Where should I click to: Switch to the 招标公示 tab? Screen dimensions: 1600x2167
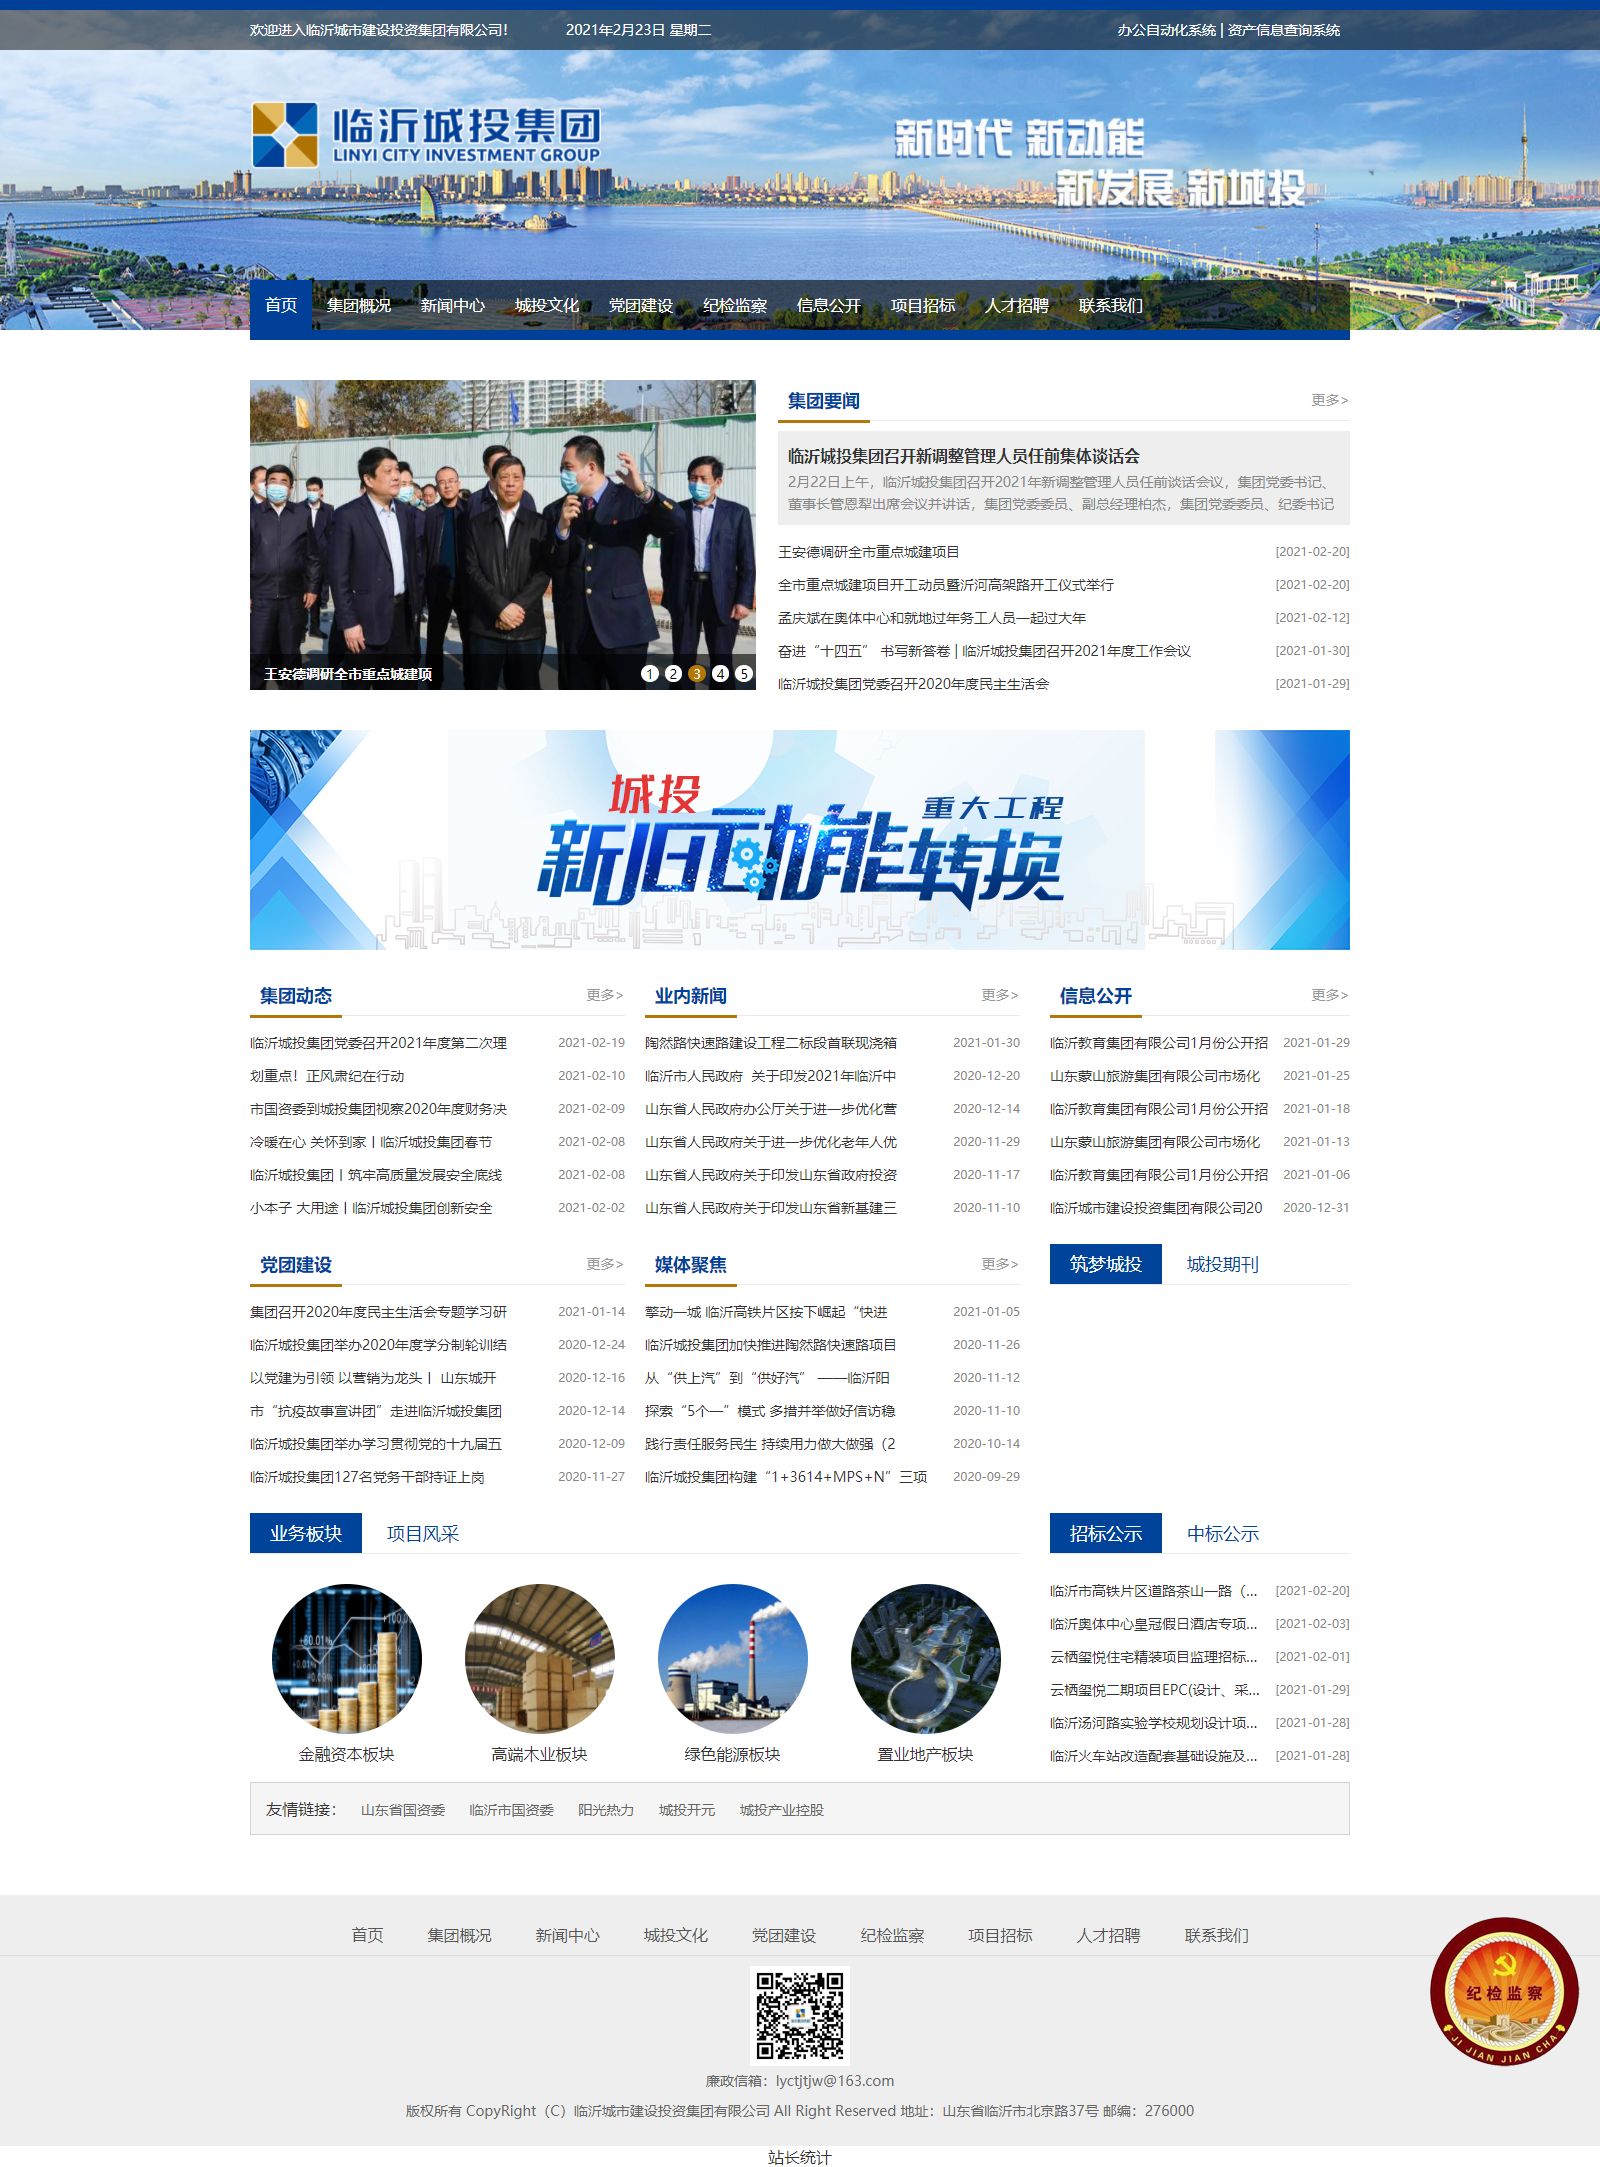pos(1106,1533)
